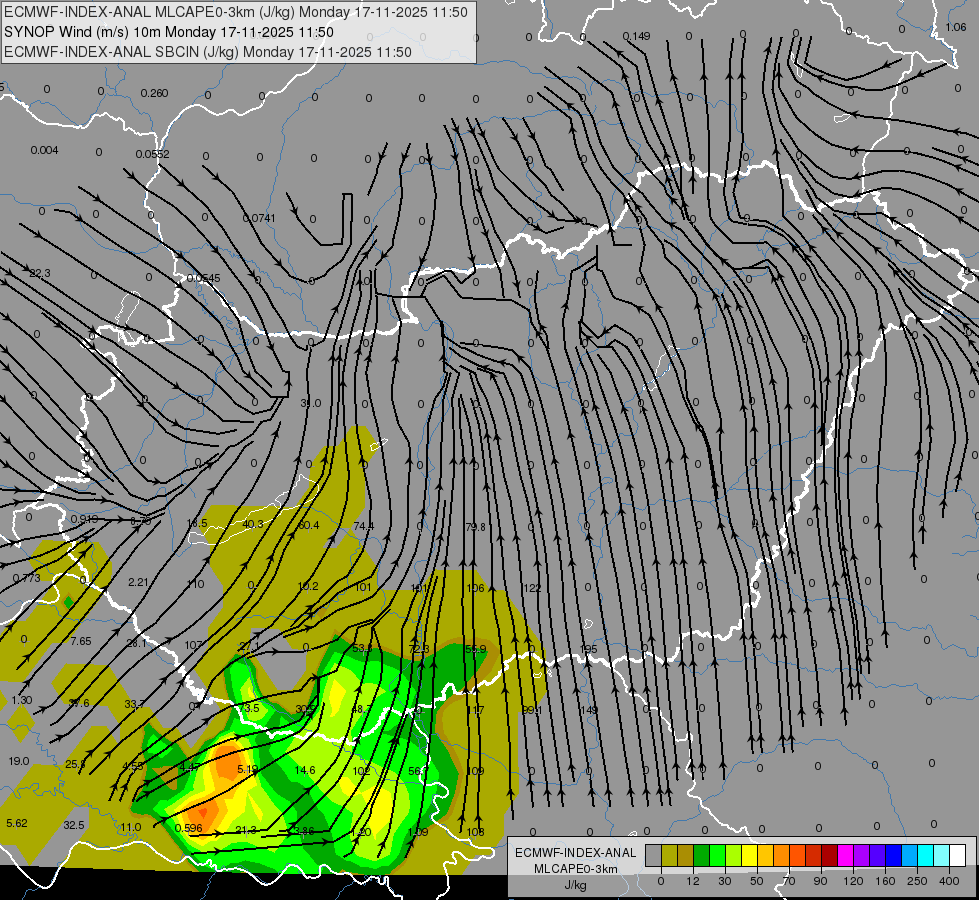Pick the pure blue legend swatch
The width and height of the screenshot is (979, 900).
893,855
